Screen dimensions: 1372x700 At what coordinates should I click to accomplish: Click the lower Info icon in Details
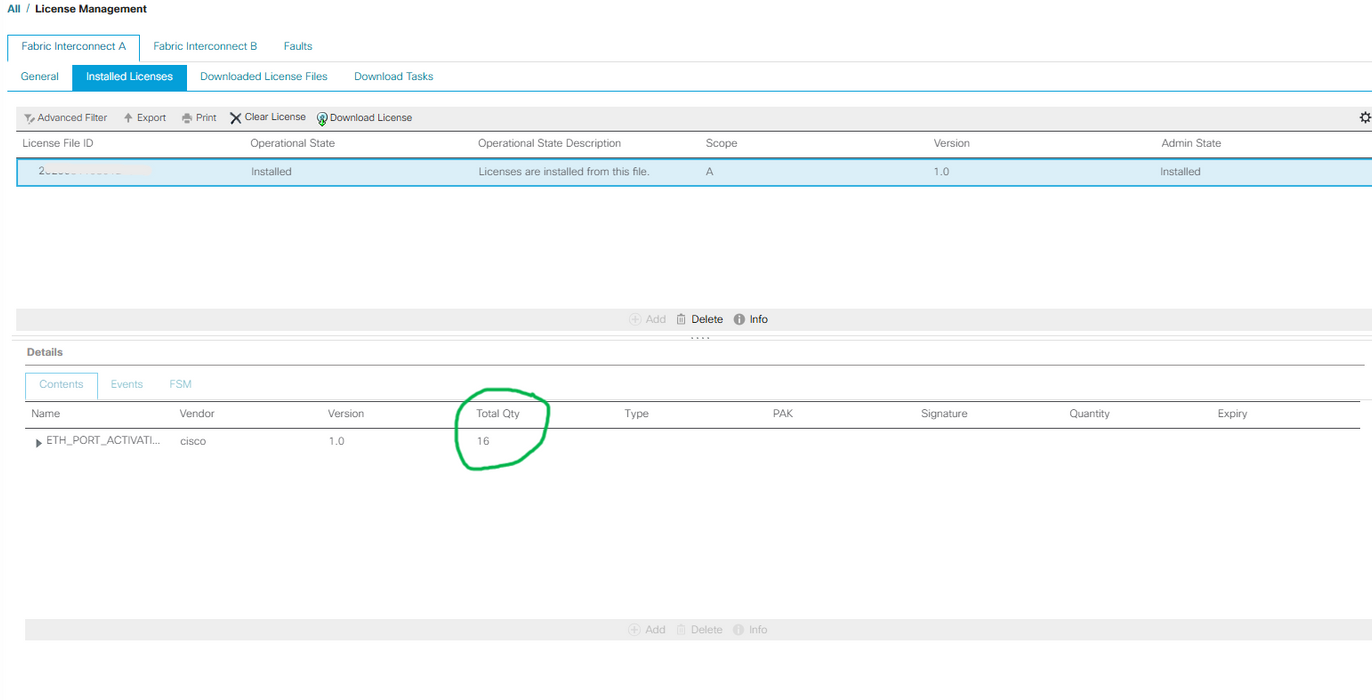click(x=739, y=630)
